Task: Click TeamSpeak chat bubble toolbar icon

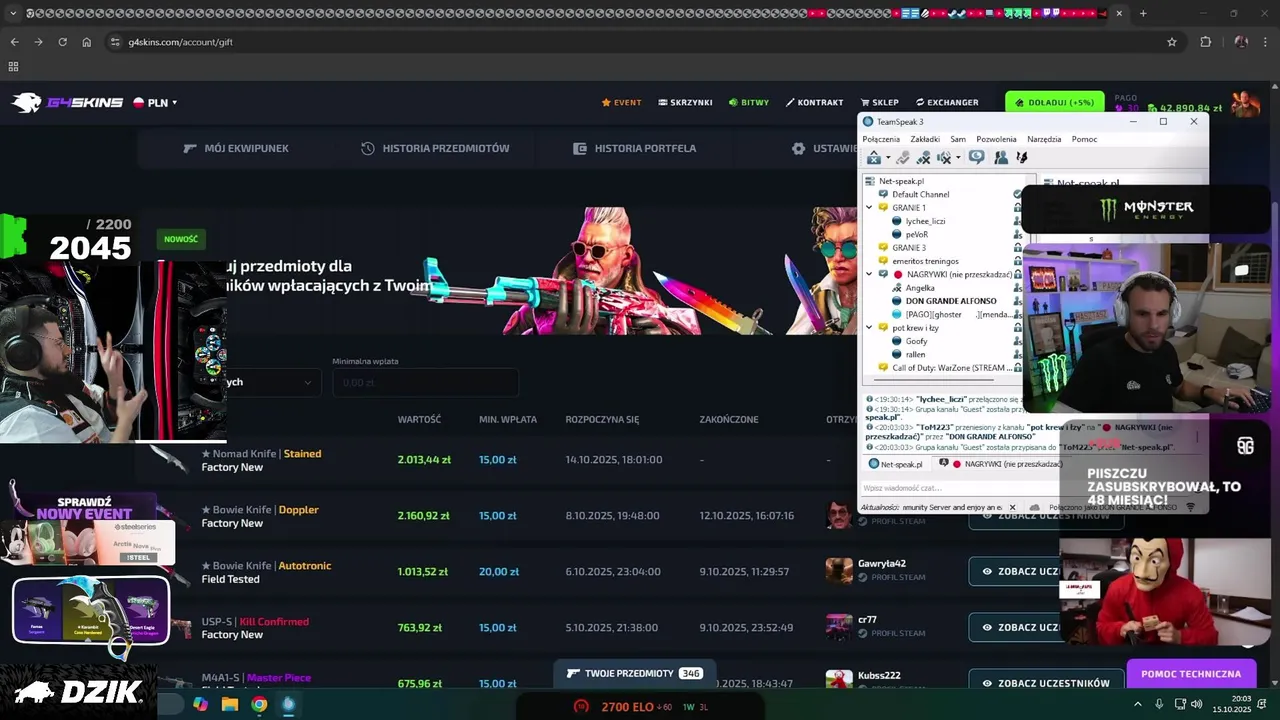Action: point(977,158)
